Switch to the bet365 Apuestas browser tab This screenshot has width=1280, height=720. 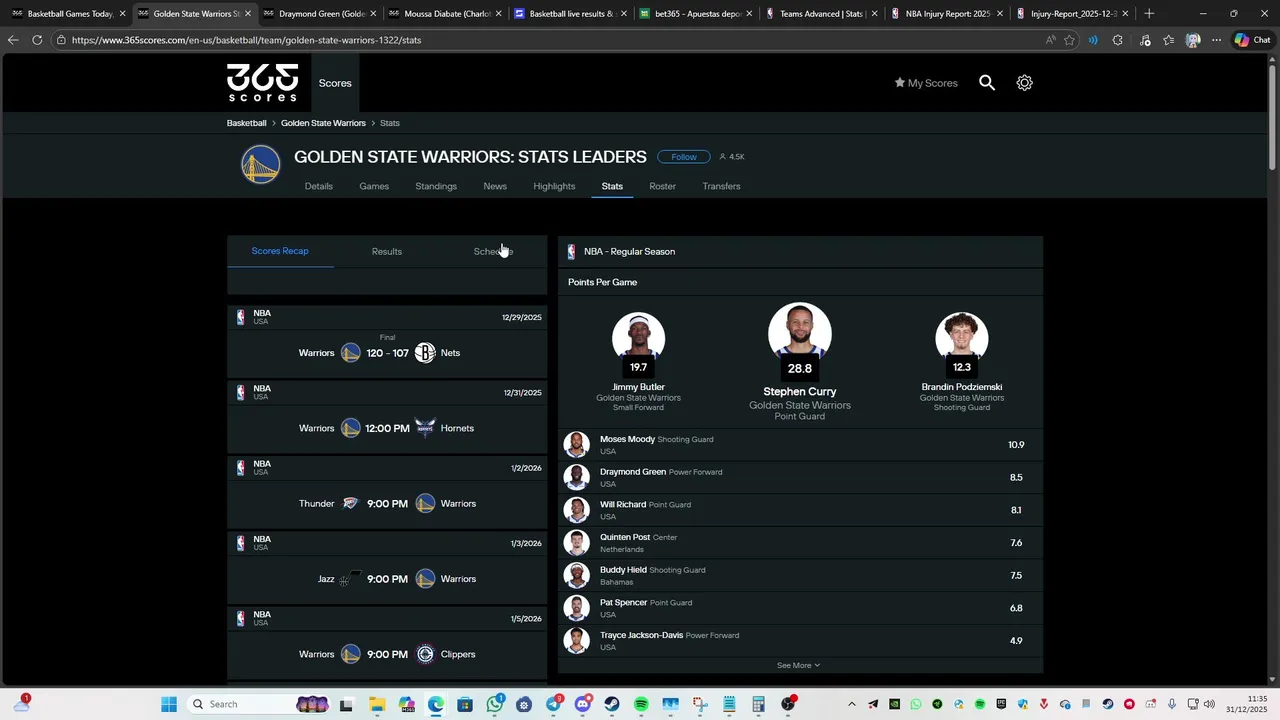(697, 14)
